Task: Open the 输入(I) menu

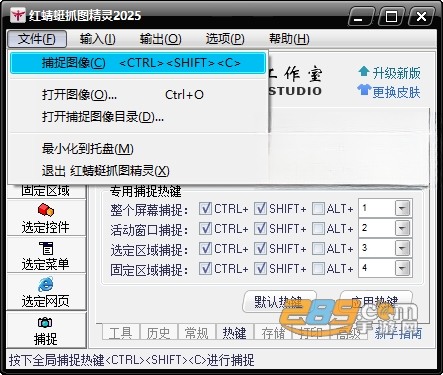Action: 98,39
